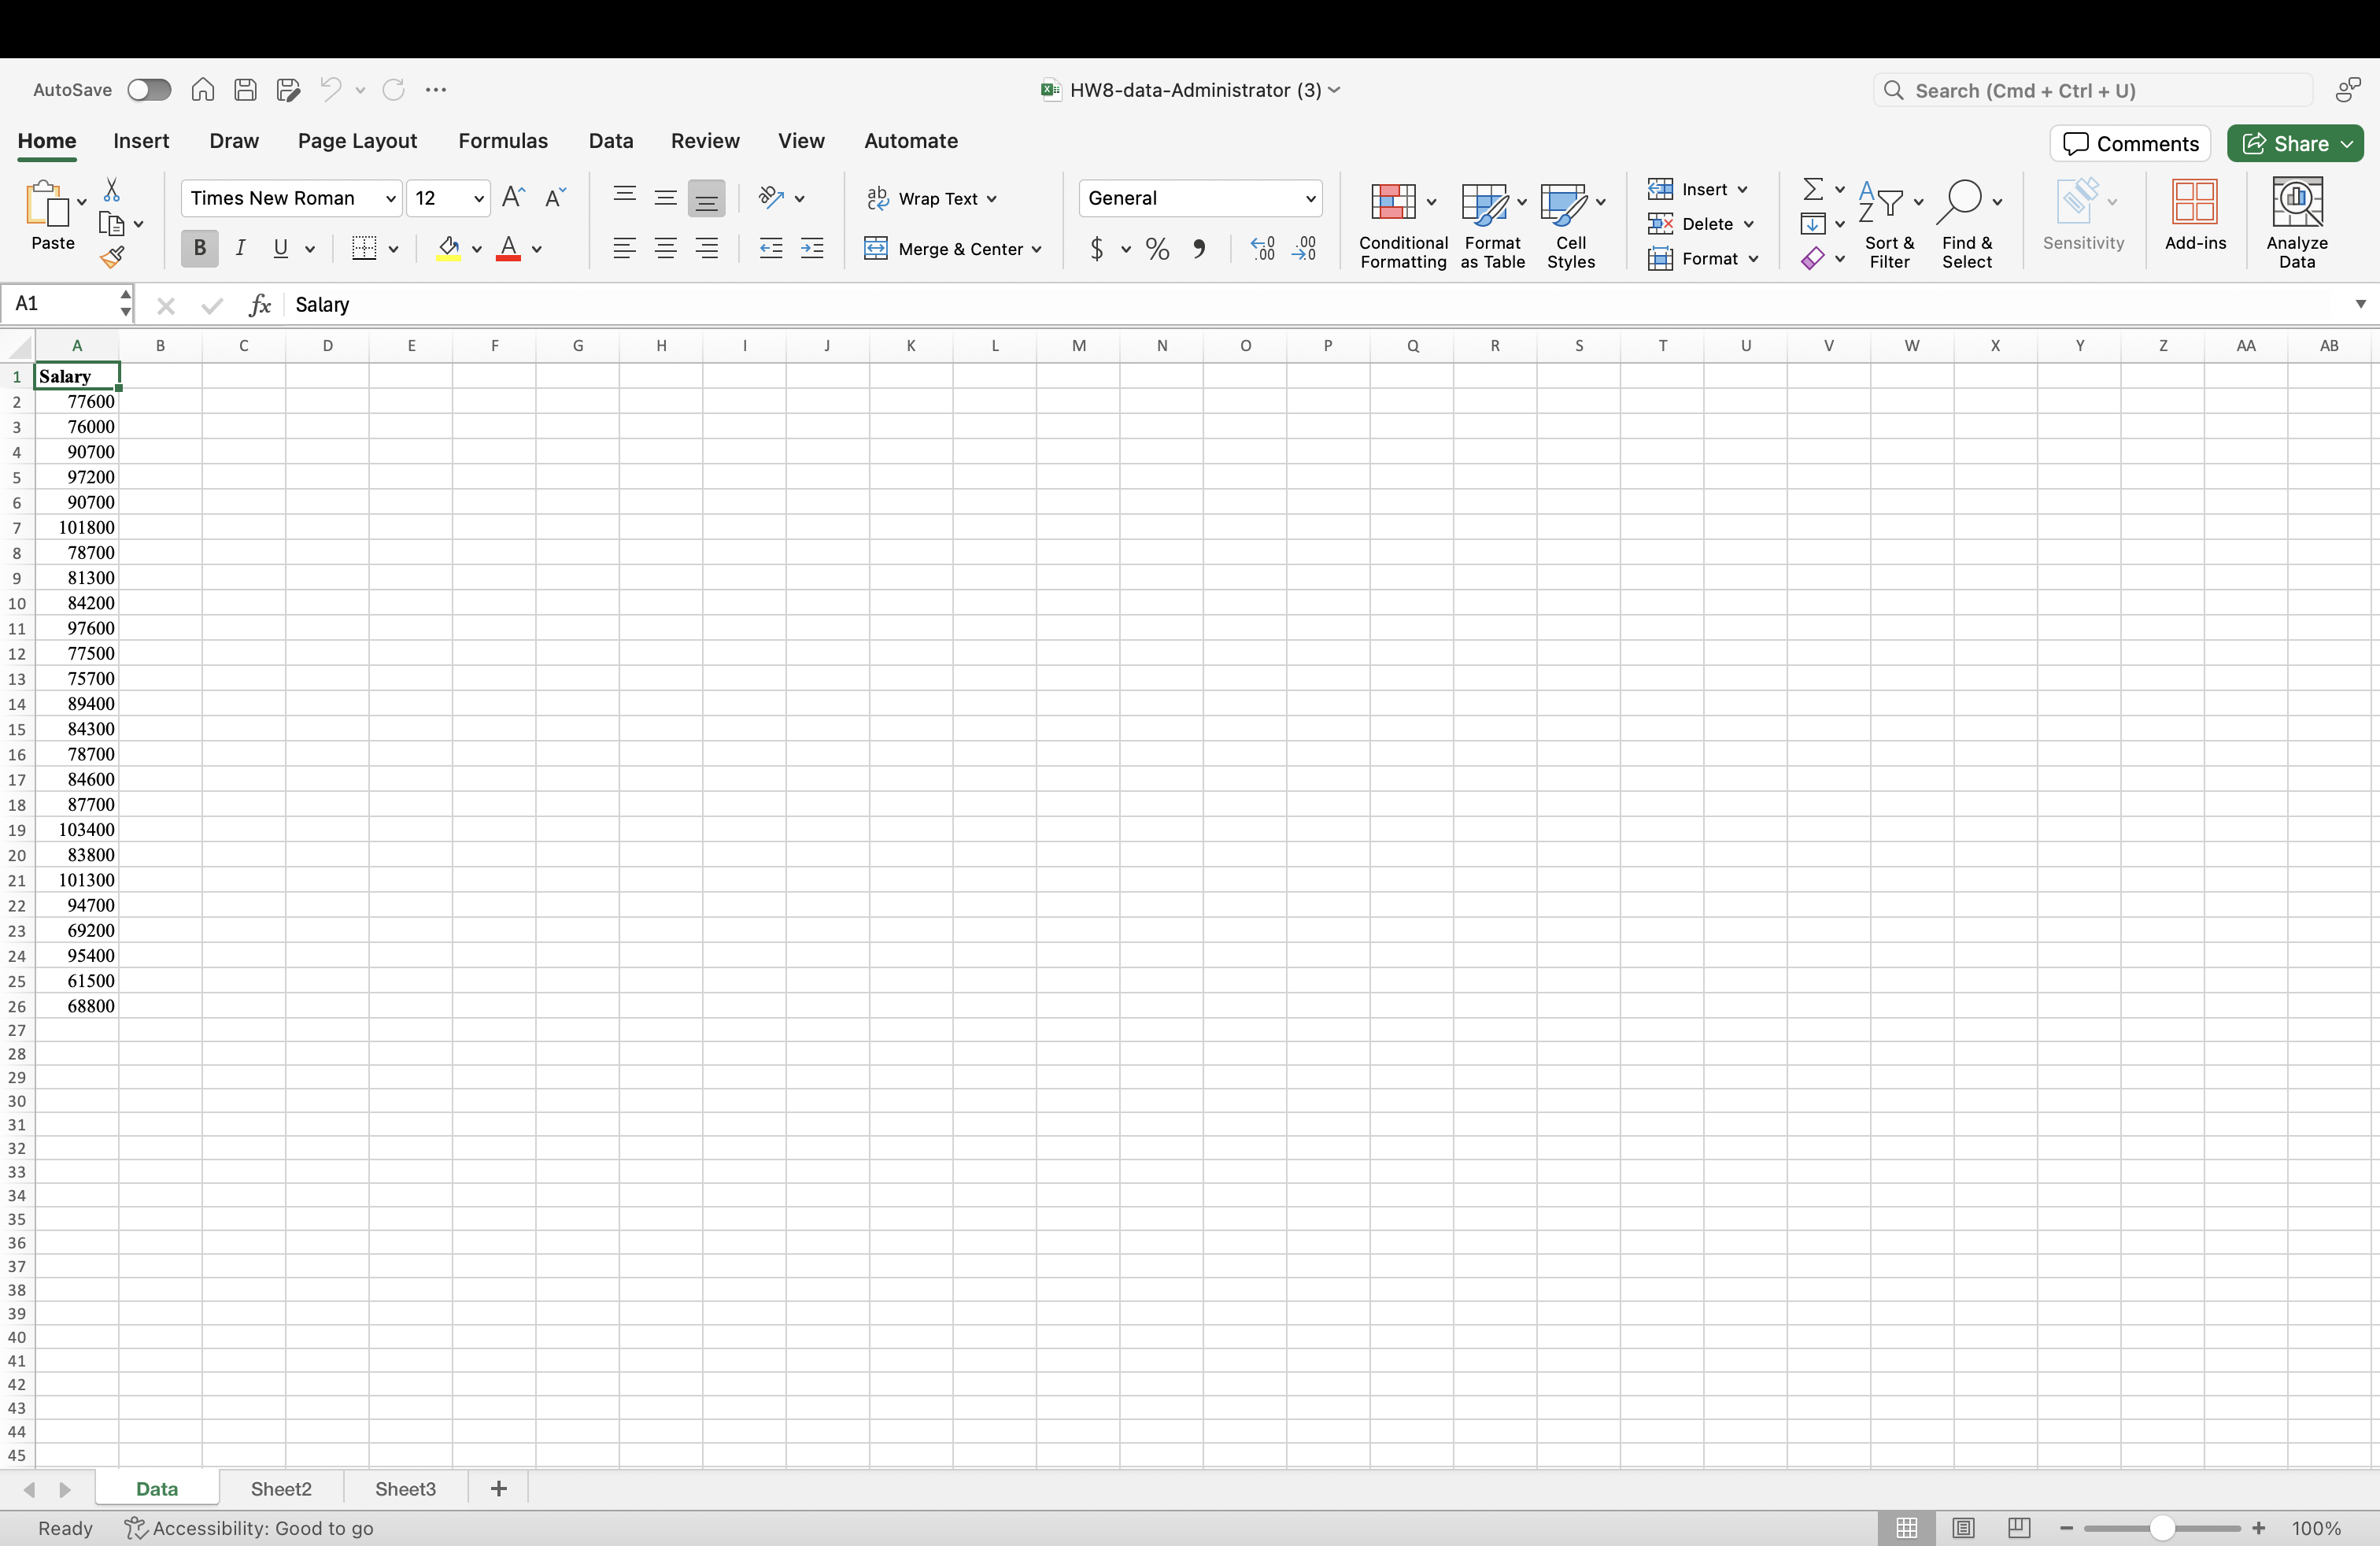Viewport: 2380px width, 1546px height.
Task: Toggle Italic formatting button
Action: click(240, 248)
